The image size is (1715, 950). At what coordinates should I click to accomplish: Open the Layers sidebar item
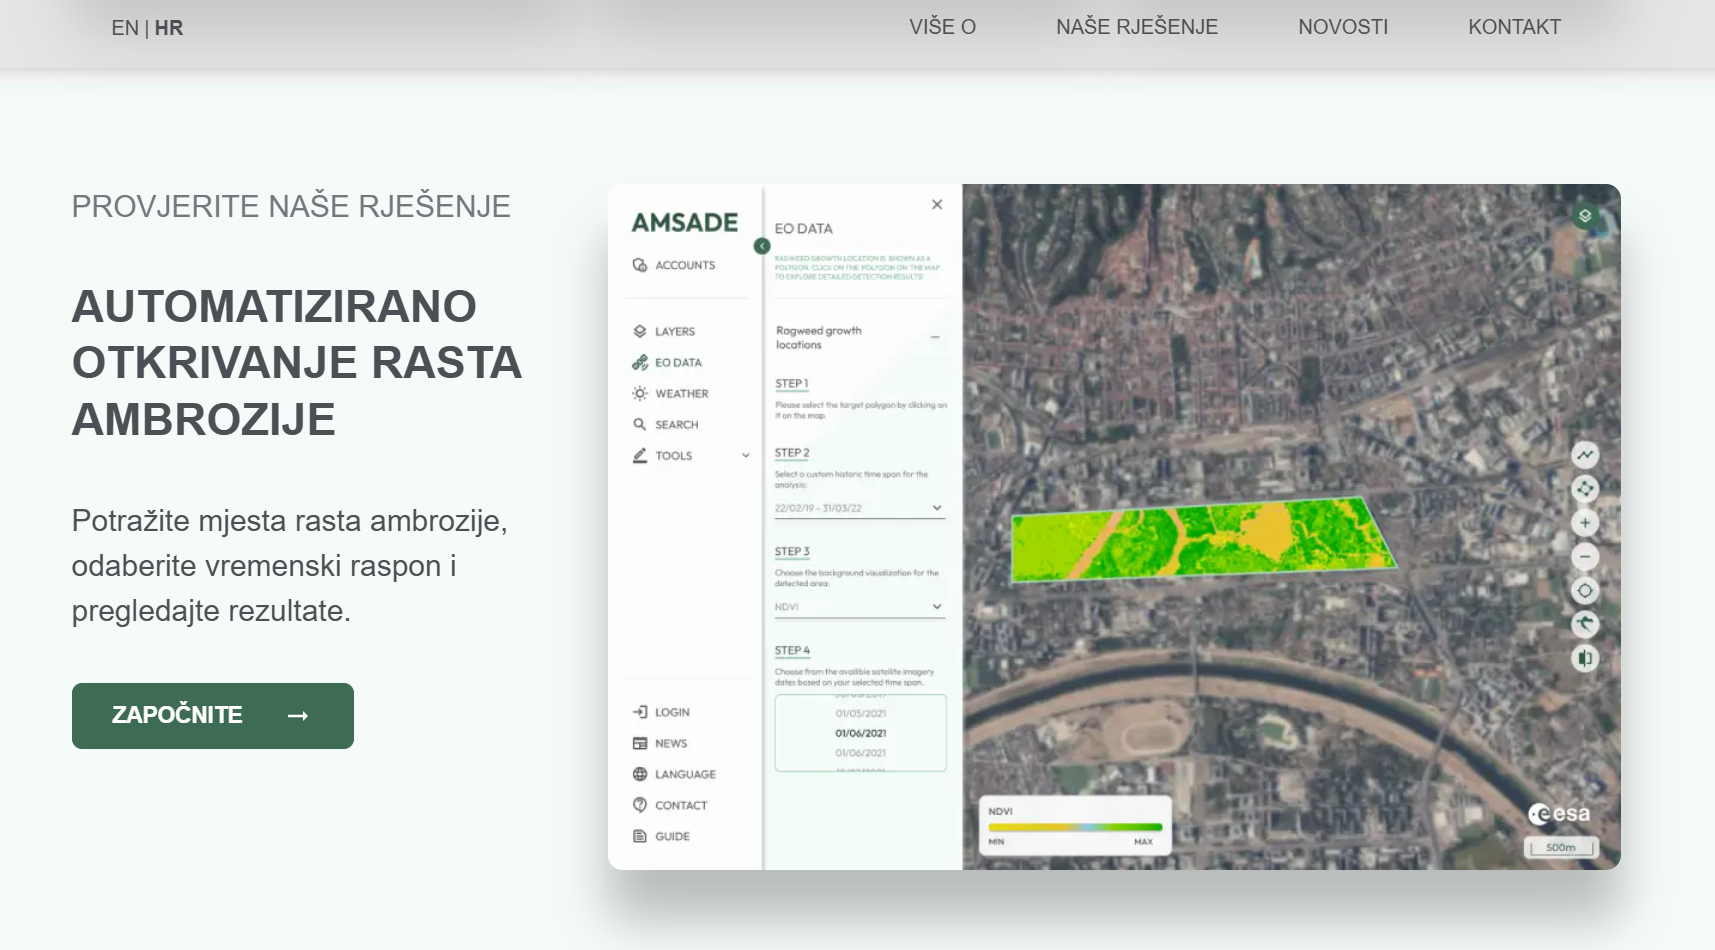pos(674,332)
